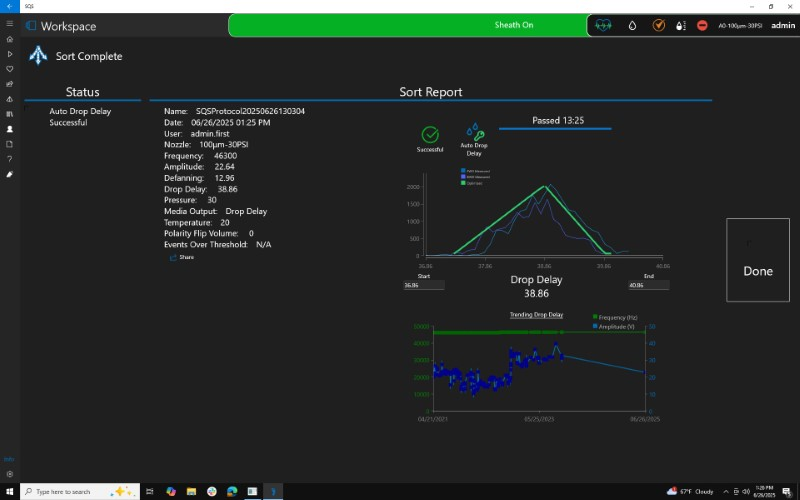Open the hamburger menu in the sidebar
The height and width of the screenshot is (500, 800).
pyautogui.click(x=9, y=23)
